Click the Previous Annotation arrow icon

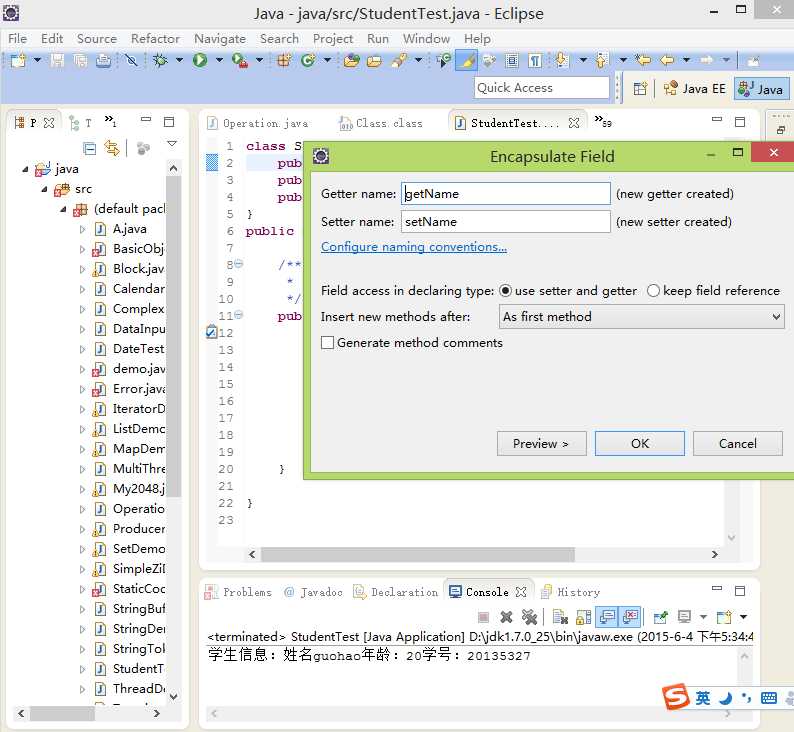601,61
